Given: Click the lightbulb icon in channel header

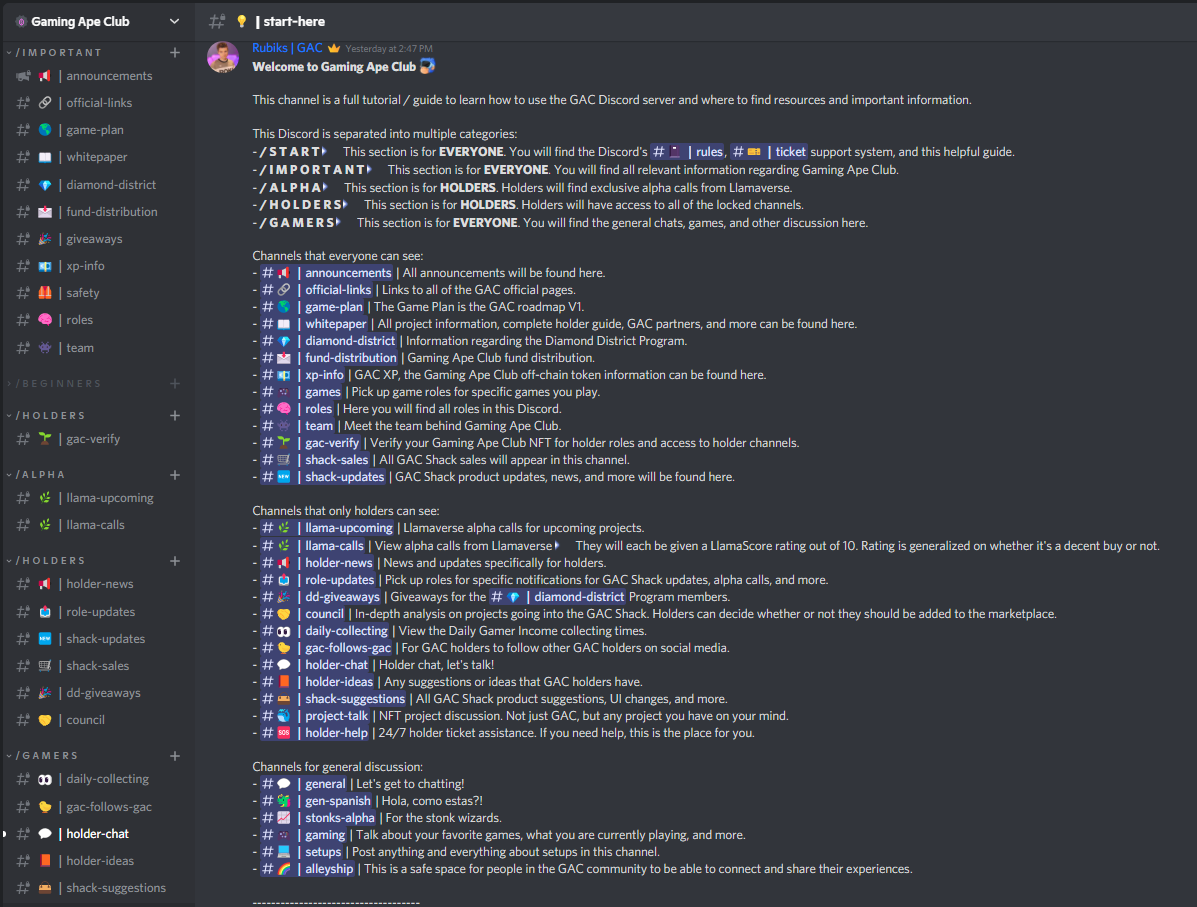Looking at the screenshot, I should click(x=241, y=21).
